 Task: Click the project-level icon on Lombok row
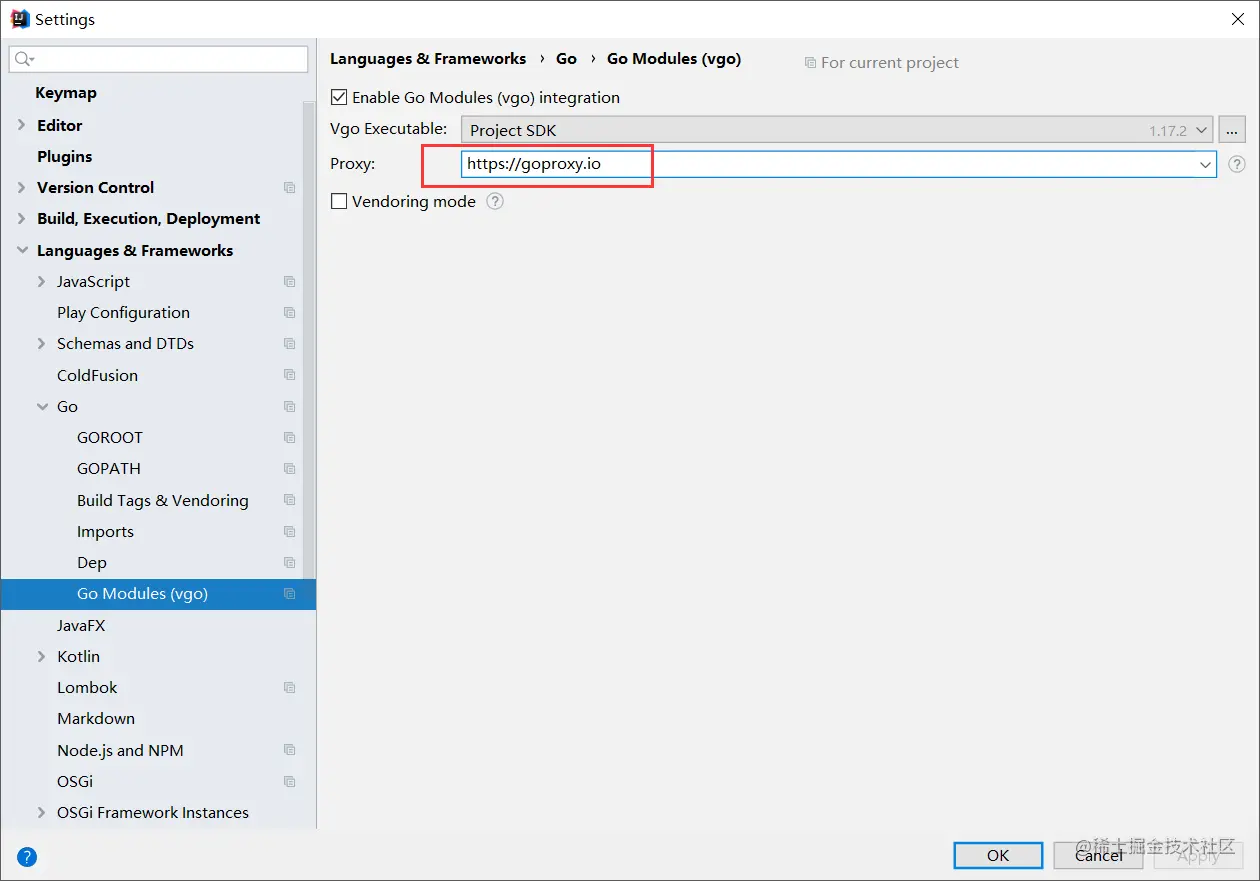pos(290,688)
